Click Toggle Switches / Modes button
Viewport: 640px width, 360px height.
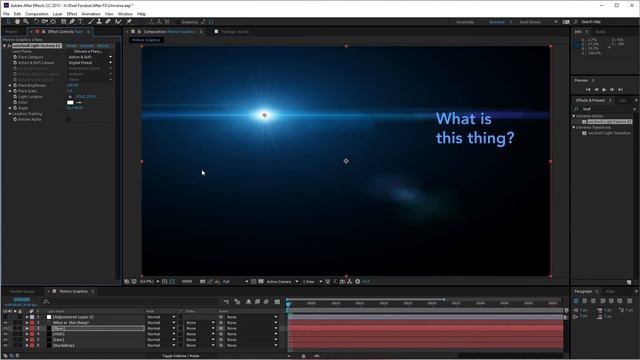[x=180, y=356]
